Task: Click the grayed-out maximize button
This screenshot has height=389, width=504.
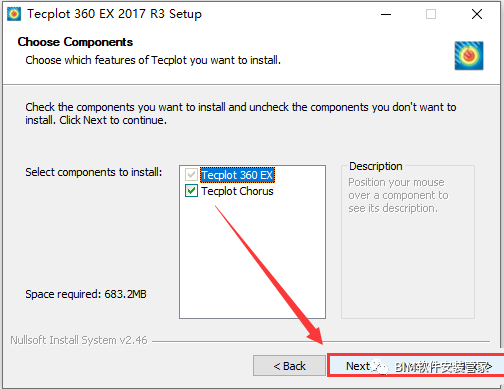Action: click(x=431, y=14)
